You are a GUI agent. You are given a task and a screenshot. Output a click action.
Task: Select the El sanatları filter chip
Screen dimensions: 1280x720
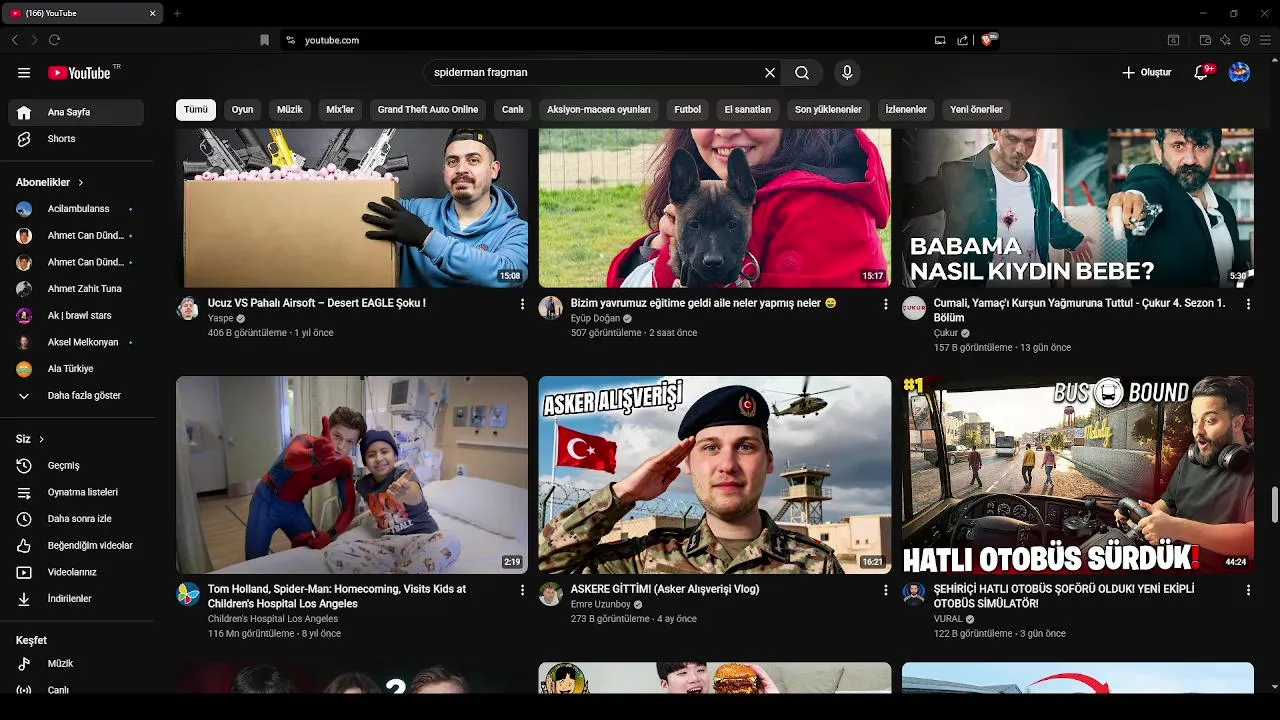[748, 110]
